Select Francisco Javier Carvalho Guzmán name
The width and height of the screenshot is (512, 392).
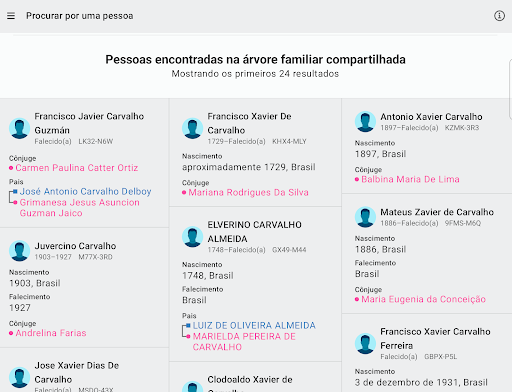(89, 123)
